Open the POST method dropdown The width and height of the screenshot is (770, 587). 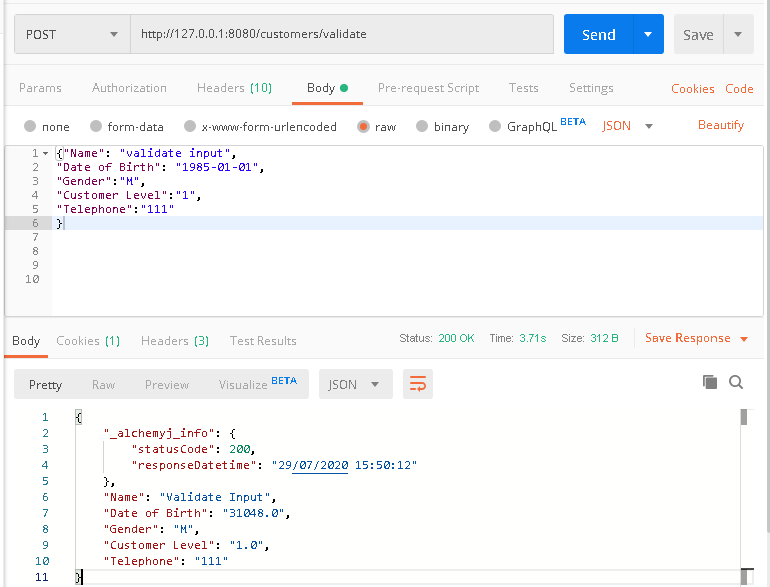pos(72,34)
